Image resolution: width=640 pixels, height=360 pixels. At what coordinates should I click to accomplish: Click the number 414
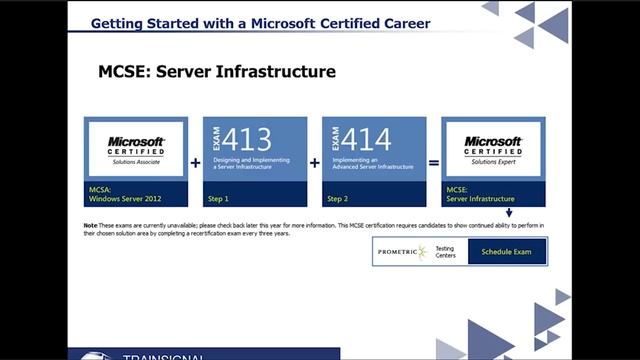[366, 139]
